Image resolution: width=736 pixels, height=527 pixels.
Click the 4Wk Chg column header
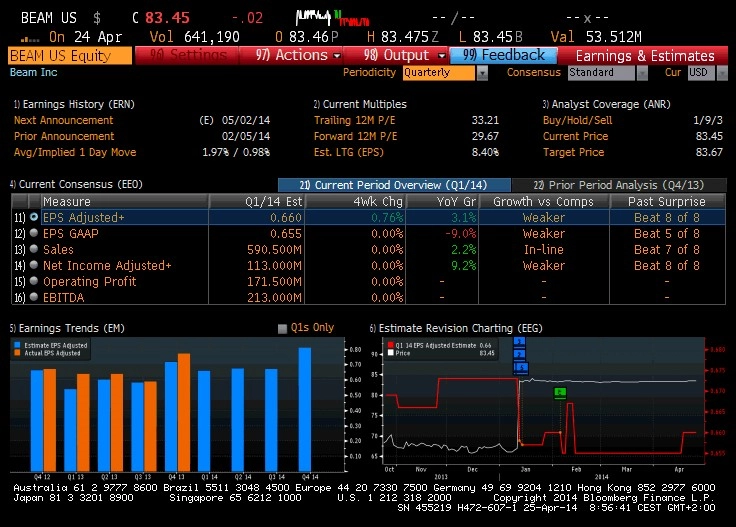click(356, 201)
